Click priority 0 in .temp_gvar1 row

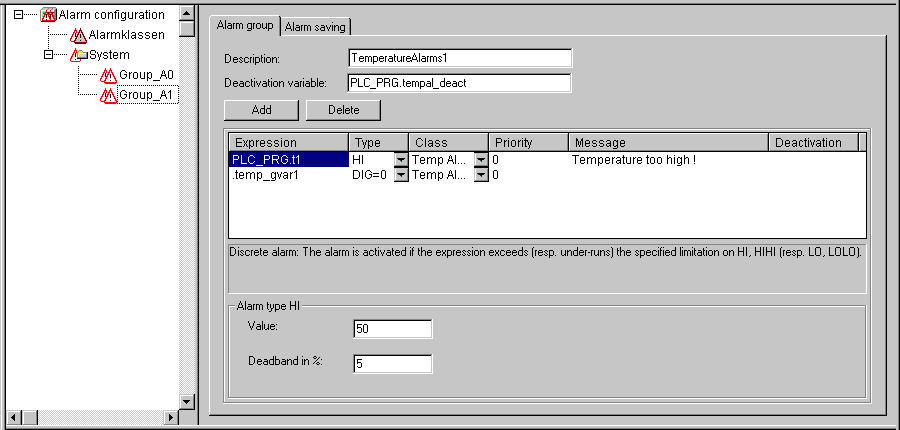pos(495,175)
